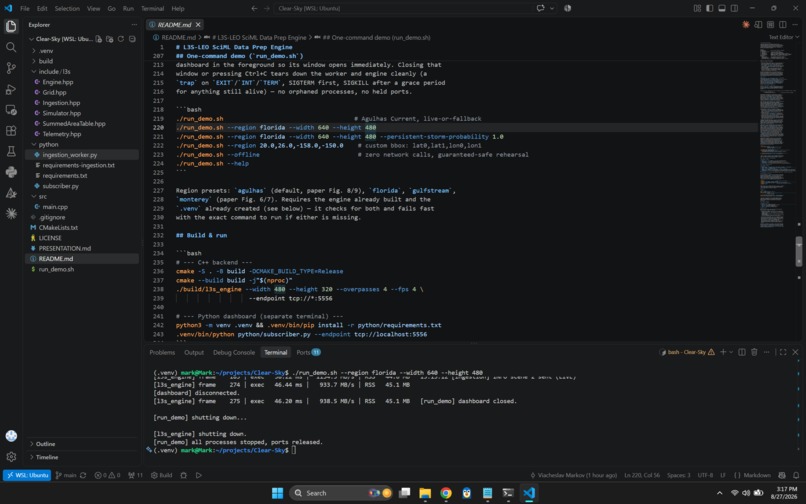This screenshot has width=806, height=504.
Task: Open the Terminal menu
Action: (152, 8)
